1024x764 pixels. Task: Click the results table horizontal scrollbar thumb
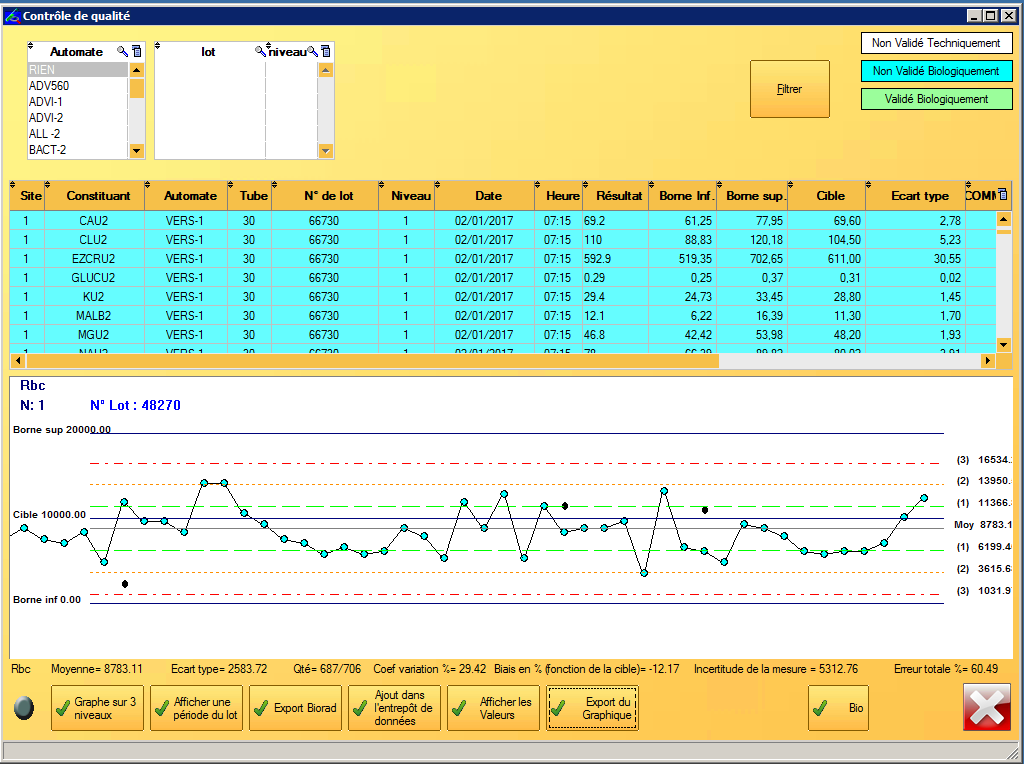370,360
